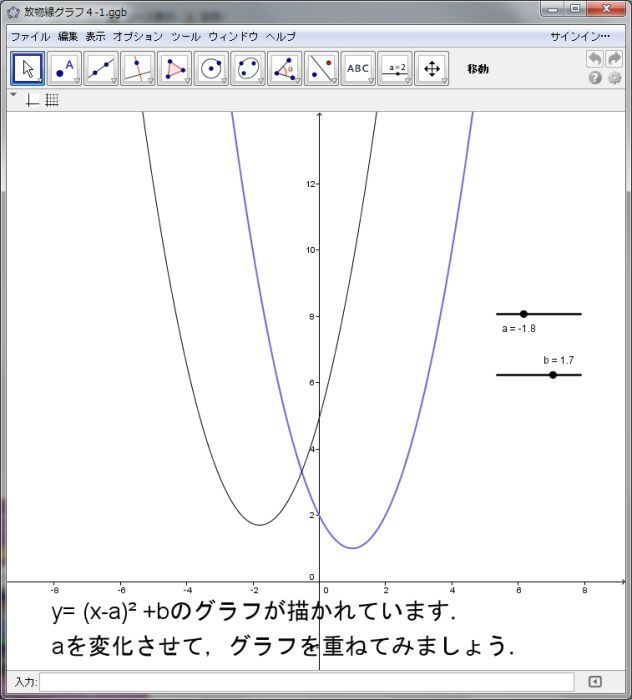The width and height of the screenshot is (632, 700).
Task: Expand the Point tool dropdown arrow
Action: [77, 81]
